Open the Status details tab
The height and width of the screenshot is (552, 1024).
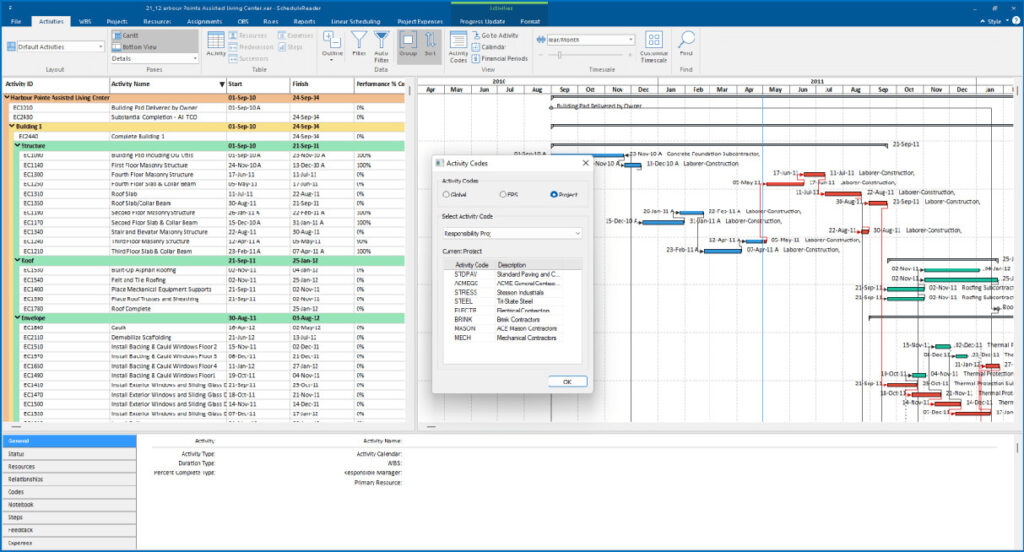(69, 453)
